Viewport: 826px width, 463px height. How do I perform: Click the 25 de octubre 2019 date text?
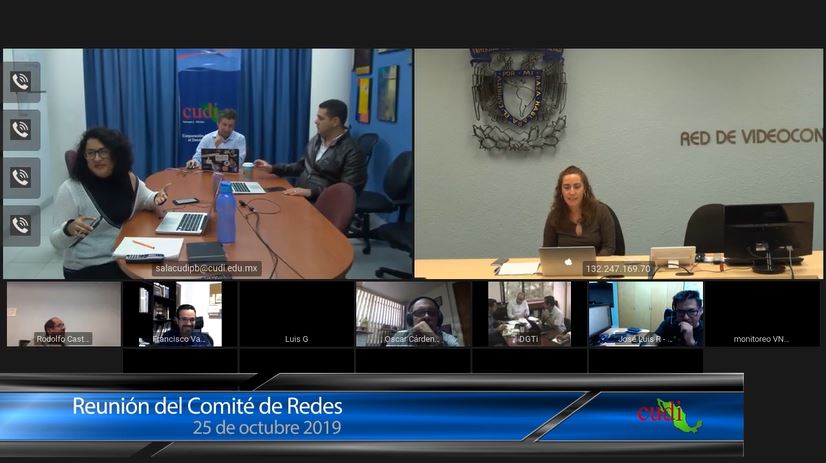coord(267,428)
